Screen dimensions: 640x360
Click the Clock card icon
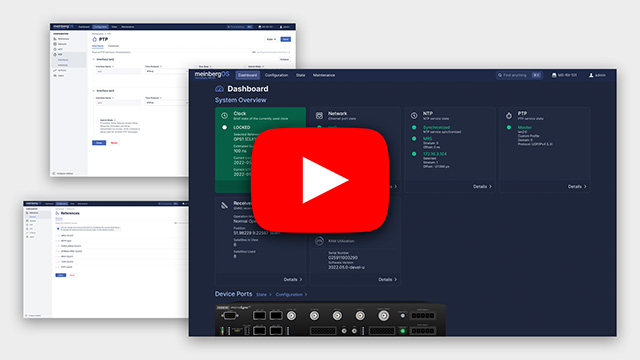coord(224,116)
